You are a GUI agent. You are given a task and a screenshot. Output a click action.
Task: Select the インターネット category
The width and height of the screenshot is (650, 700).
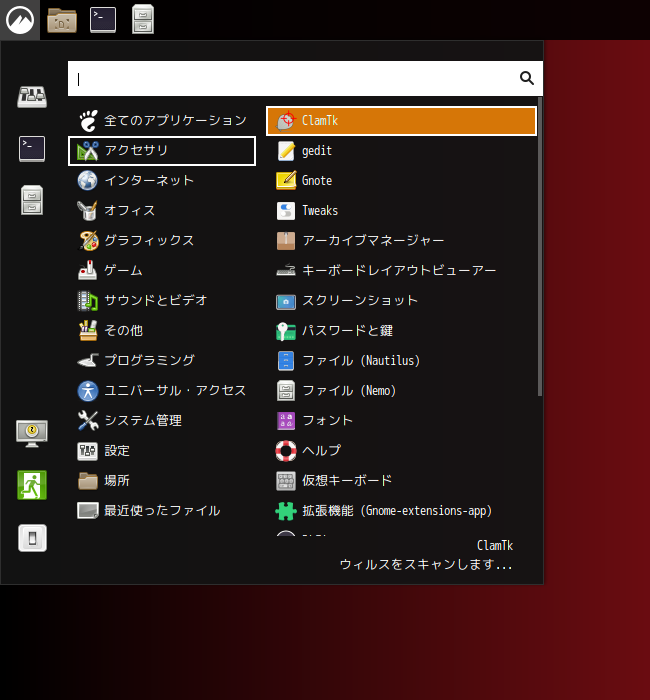162,181
